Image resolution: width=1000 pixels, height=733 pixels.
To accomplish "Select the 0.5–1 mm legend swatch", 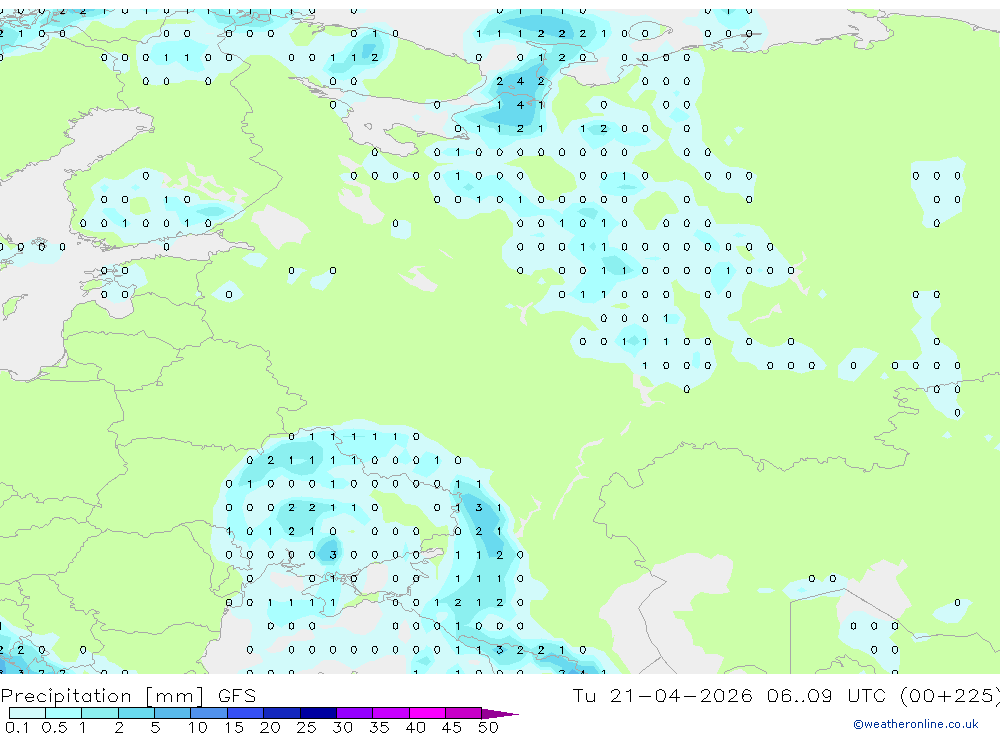I will [x=64, y=713].
